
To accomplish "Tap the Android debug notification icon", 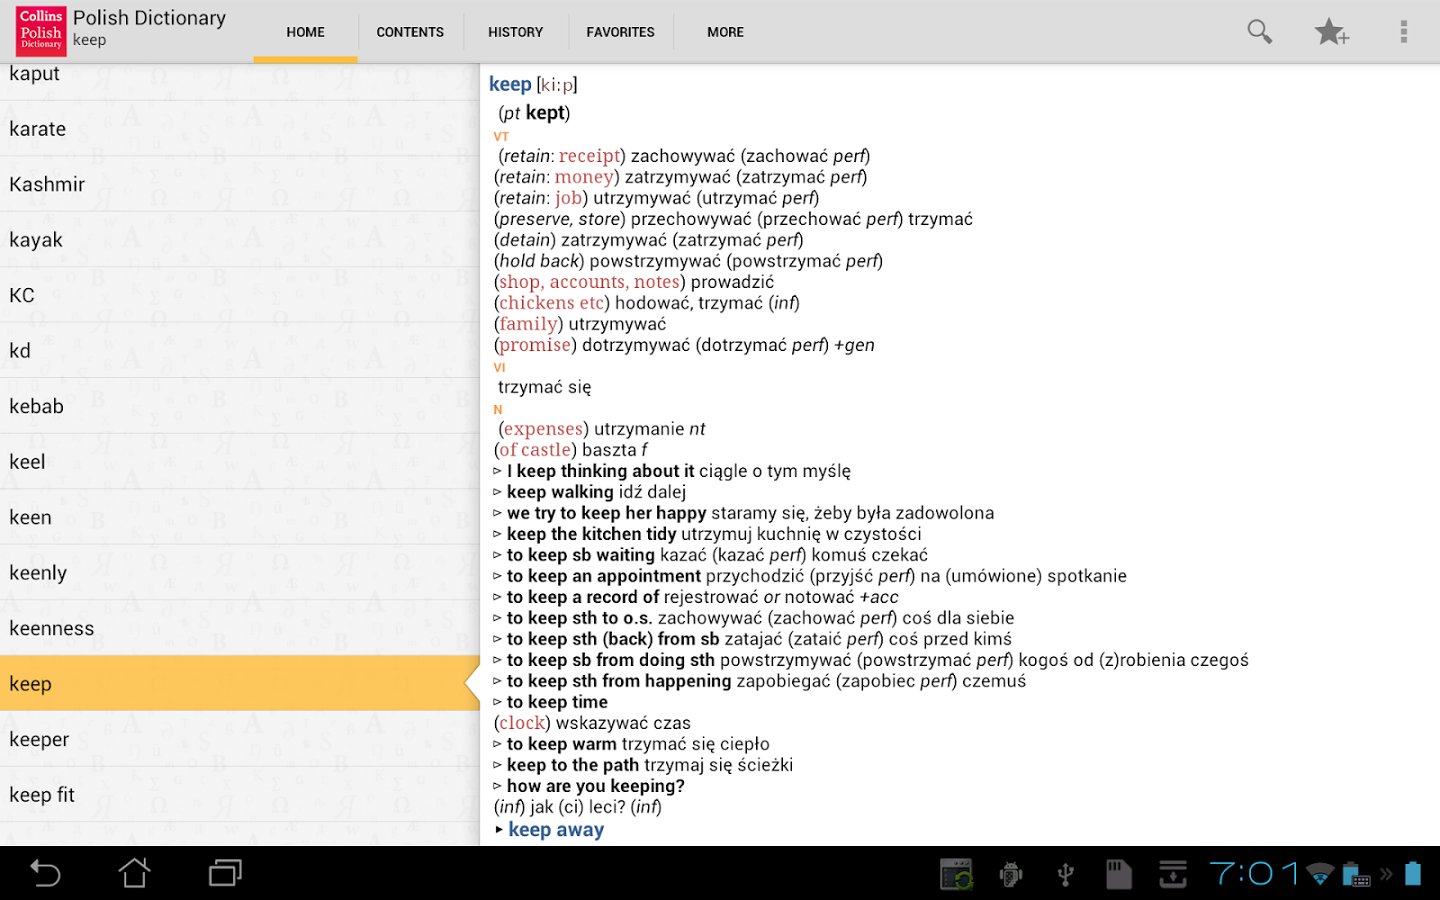I will 1011,875.
